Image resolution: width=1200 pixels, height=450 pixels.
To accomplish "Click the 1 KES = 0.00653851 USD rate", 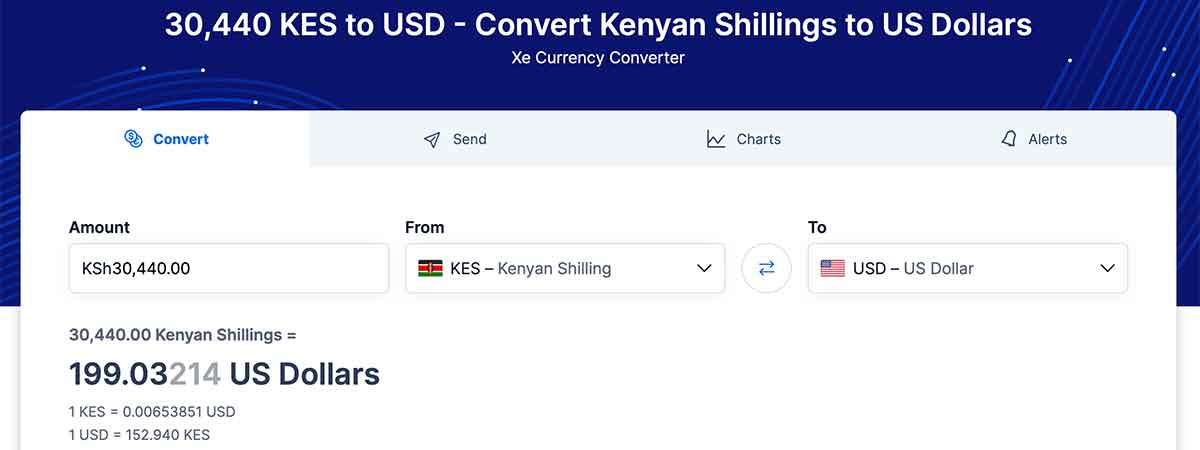I will coord(152,411).
